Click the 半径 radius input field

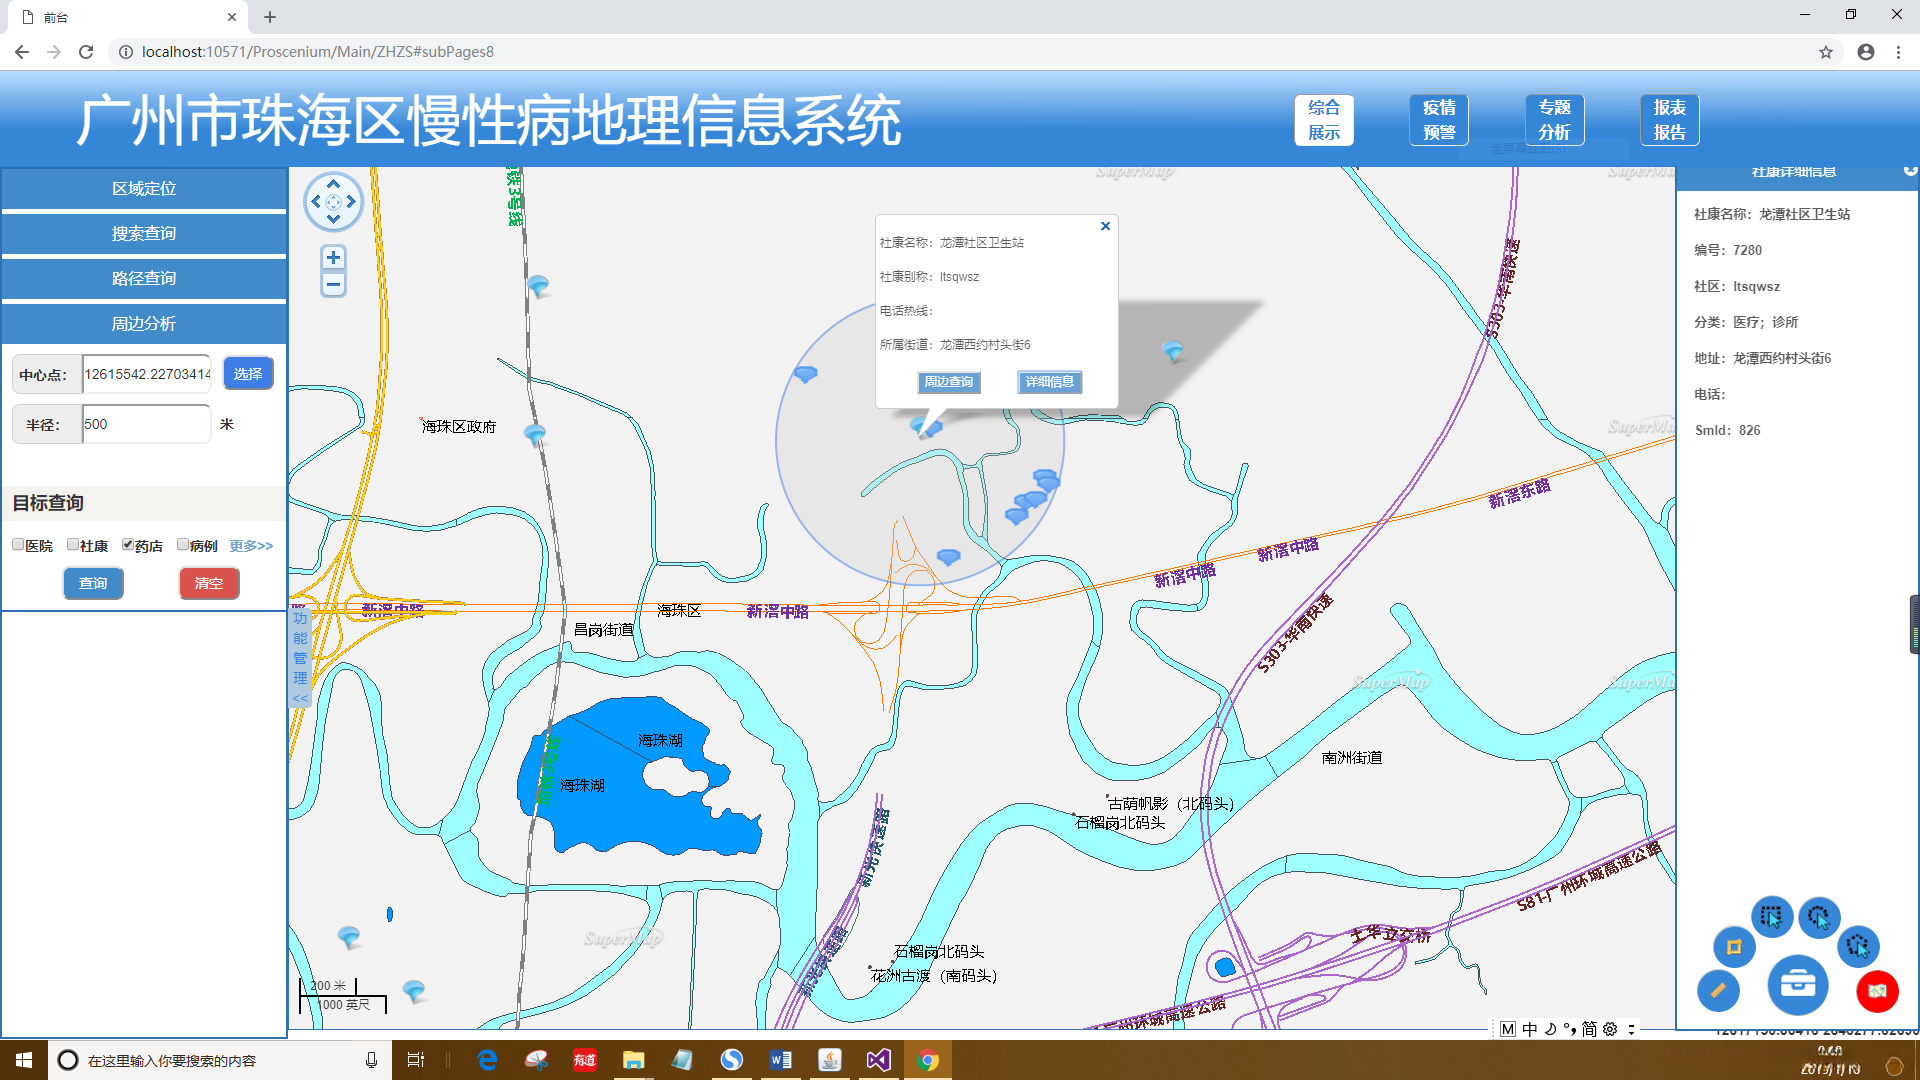pos(146,424)
